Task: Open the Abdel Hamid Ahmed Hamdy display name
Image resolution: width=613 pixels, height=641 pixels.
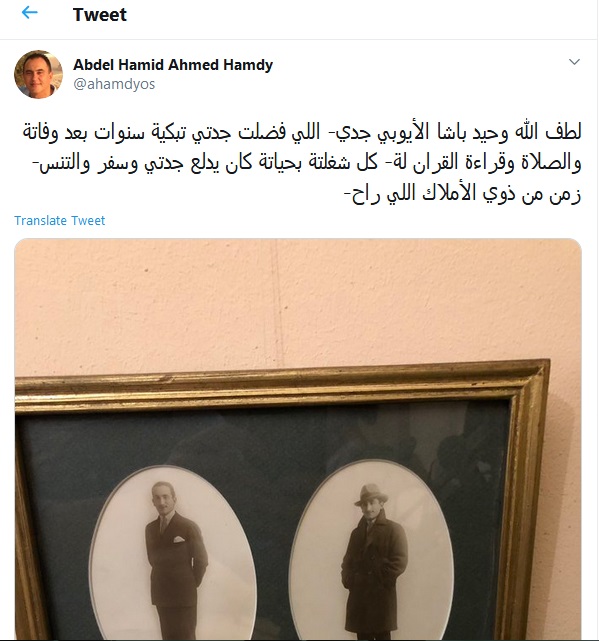Action: click(x=173, y=65)
